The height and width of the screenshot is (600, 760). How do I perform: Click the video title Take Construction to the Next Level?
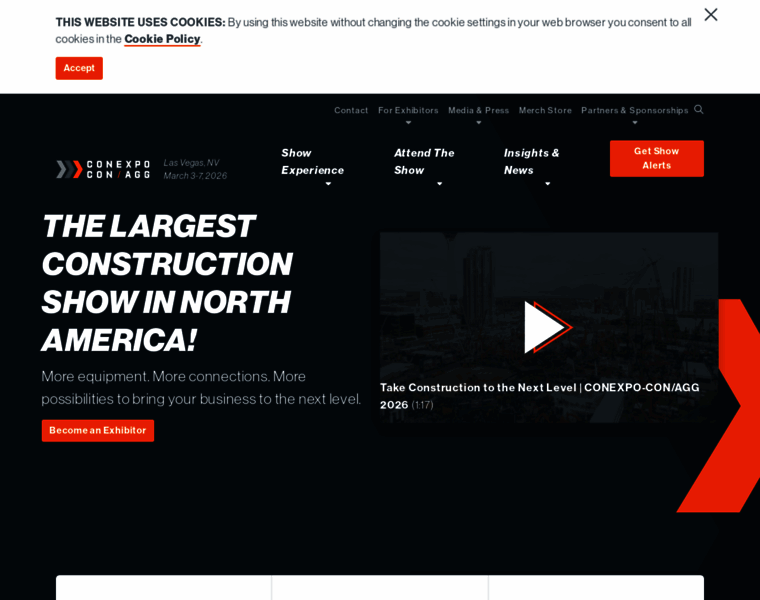click(539, 396)
